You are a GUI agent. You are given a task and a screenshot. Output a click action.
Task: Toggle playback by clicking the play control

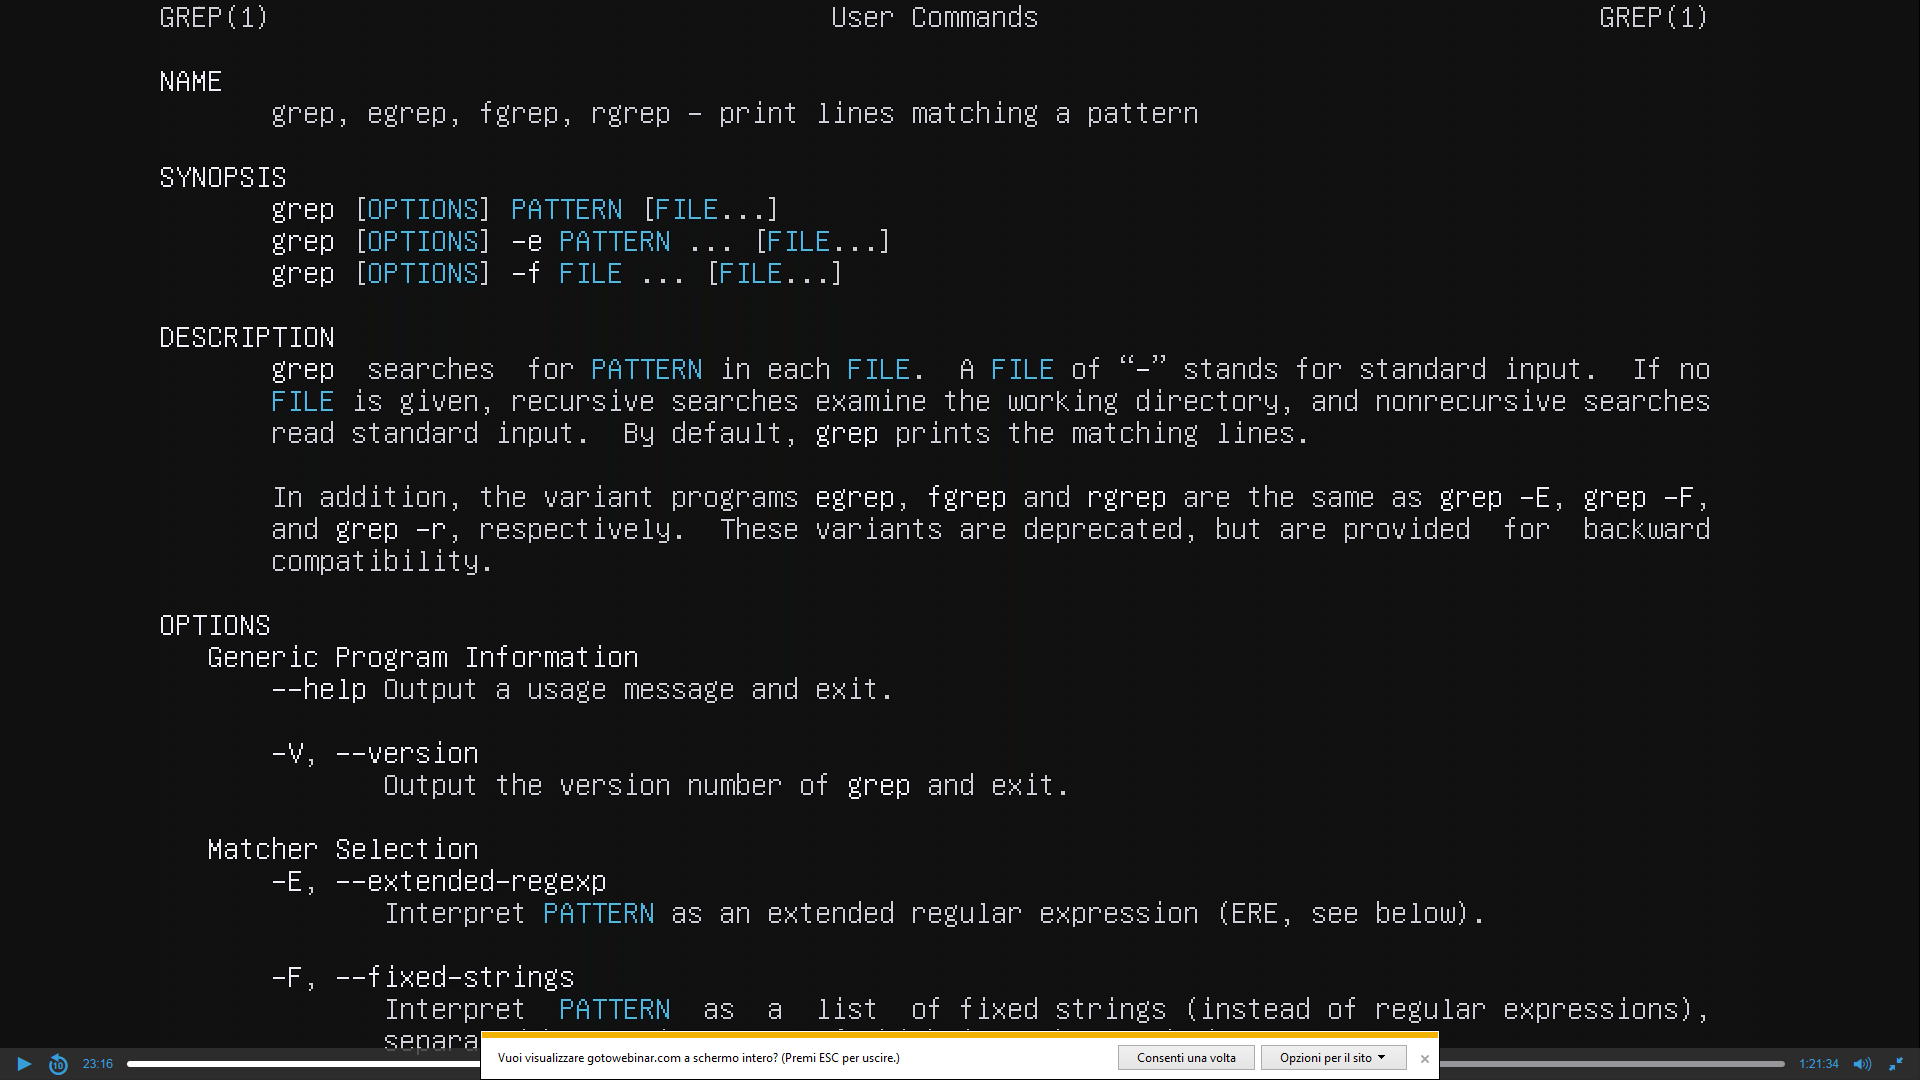[22, 1063]
